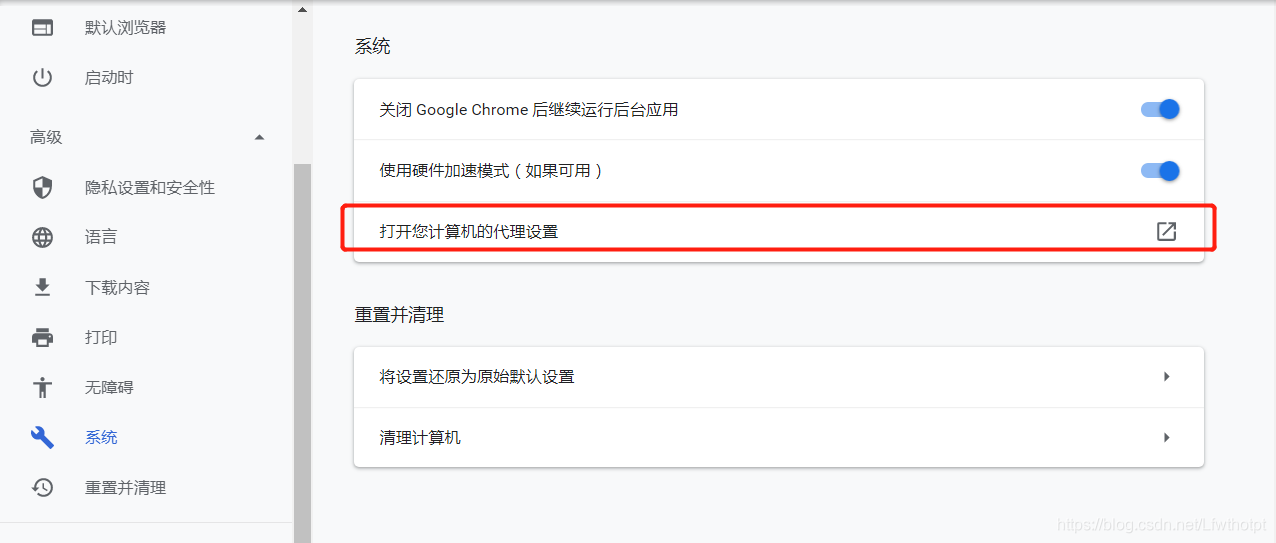
Task: Click the default browser icon in sidebar
Action: [42, 28]
